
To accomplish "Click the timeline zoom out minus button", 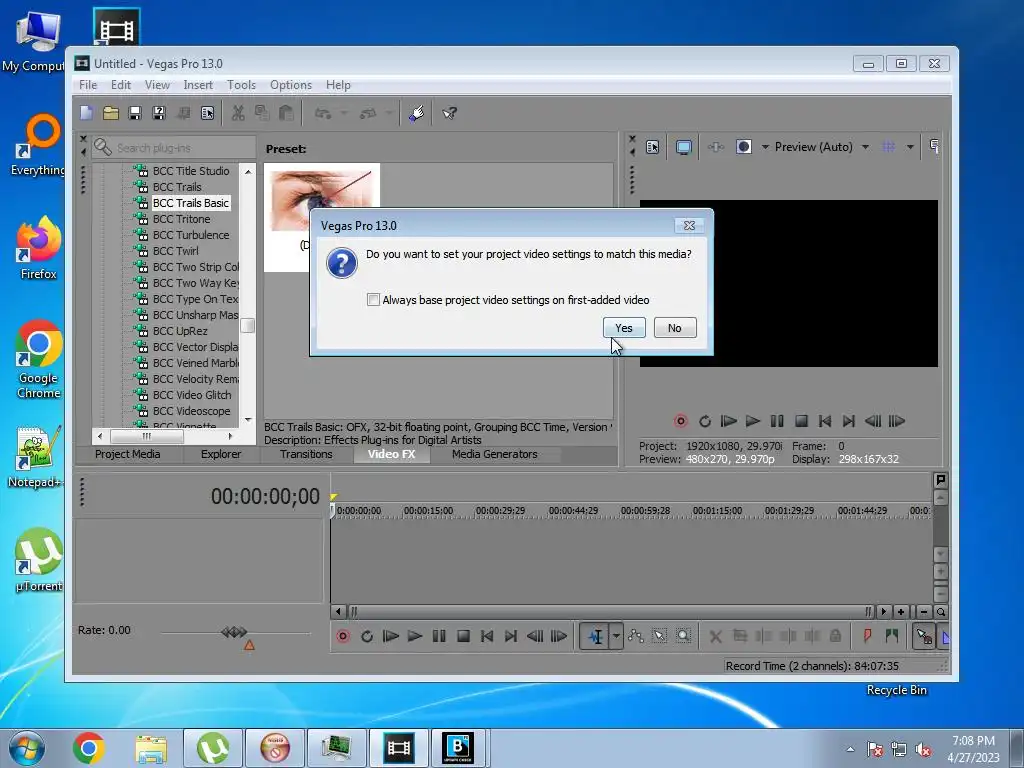I will [x=923, y=612].
